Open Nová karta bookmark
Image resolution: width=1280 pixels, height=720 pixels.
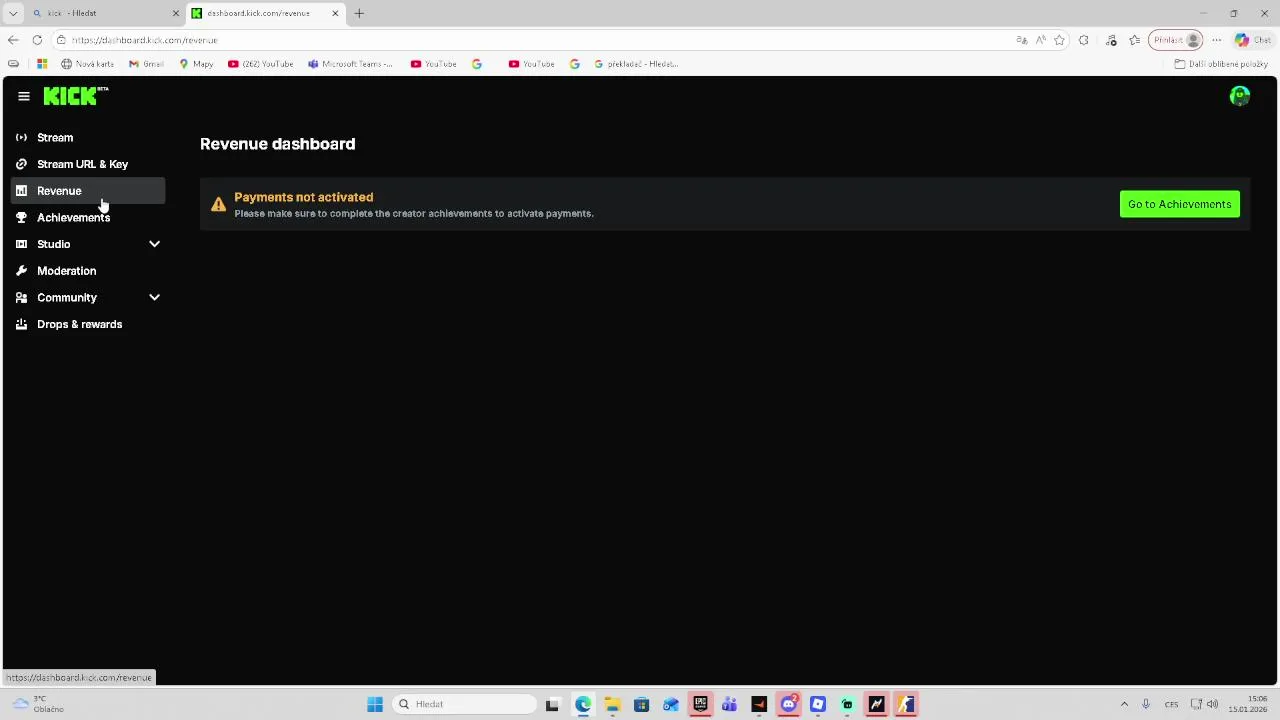pyautogui.click(x=88, y=64)
